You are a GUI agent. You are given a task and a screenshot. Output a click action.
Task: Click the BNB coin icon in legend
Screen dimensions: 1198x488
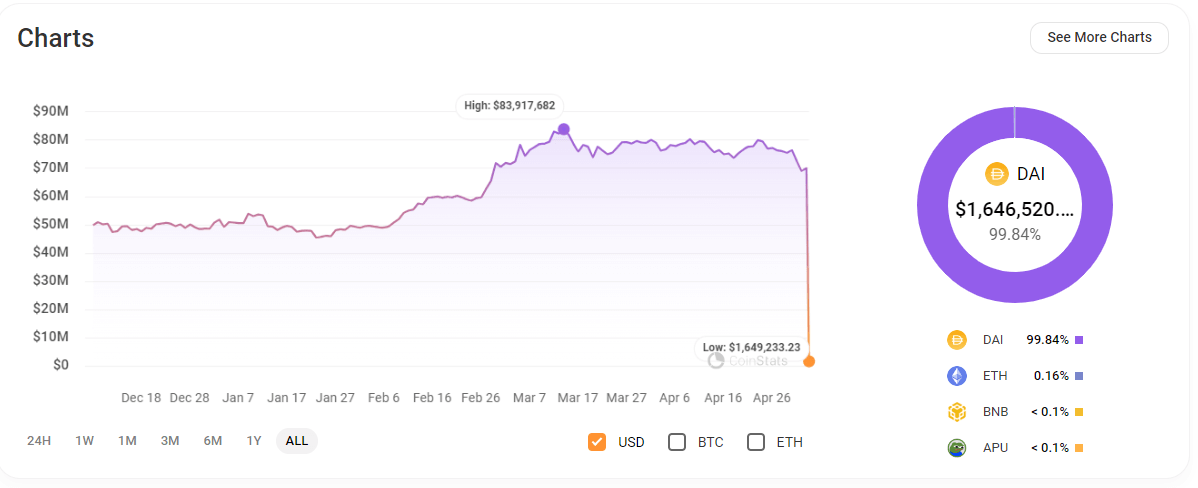(957, 412)
